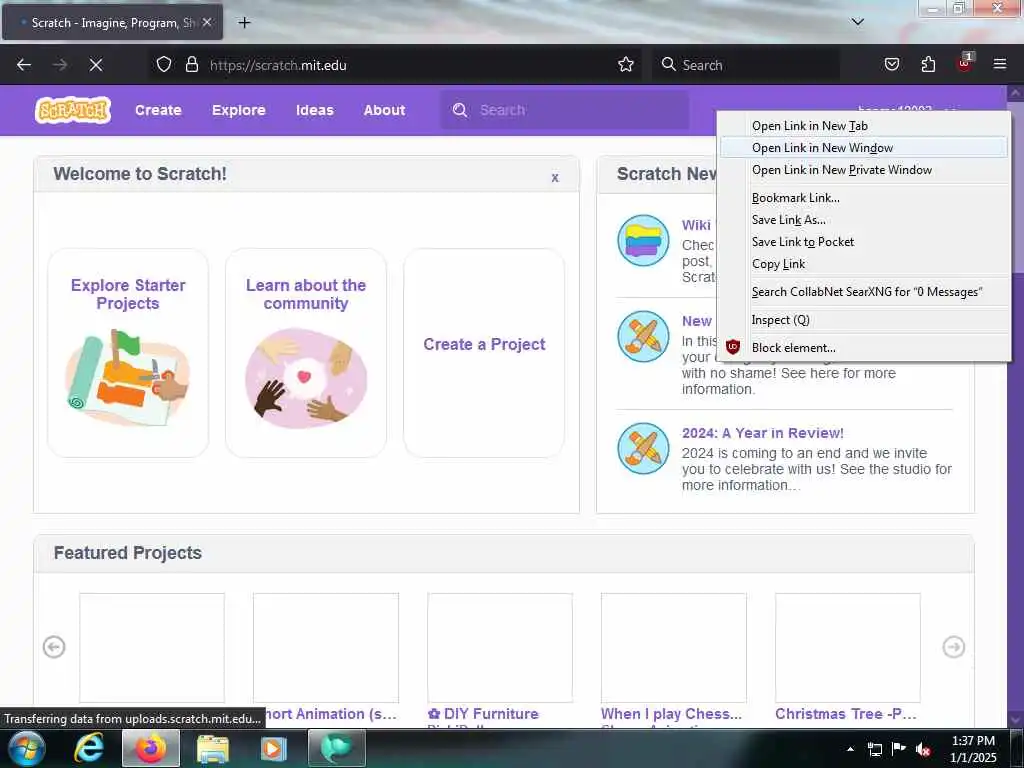Choose Save Link As from context menu
Viewport: 1024px width, 768px height.
click(863, 220)
